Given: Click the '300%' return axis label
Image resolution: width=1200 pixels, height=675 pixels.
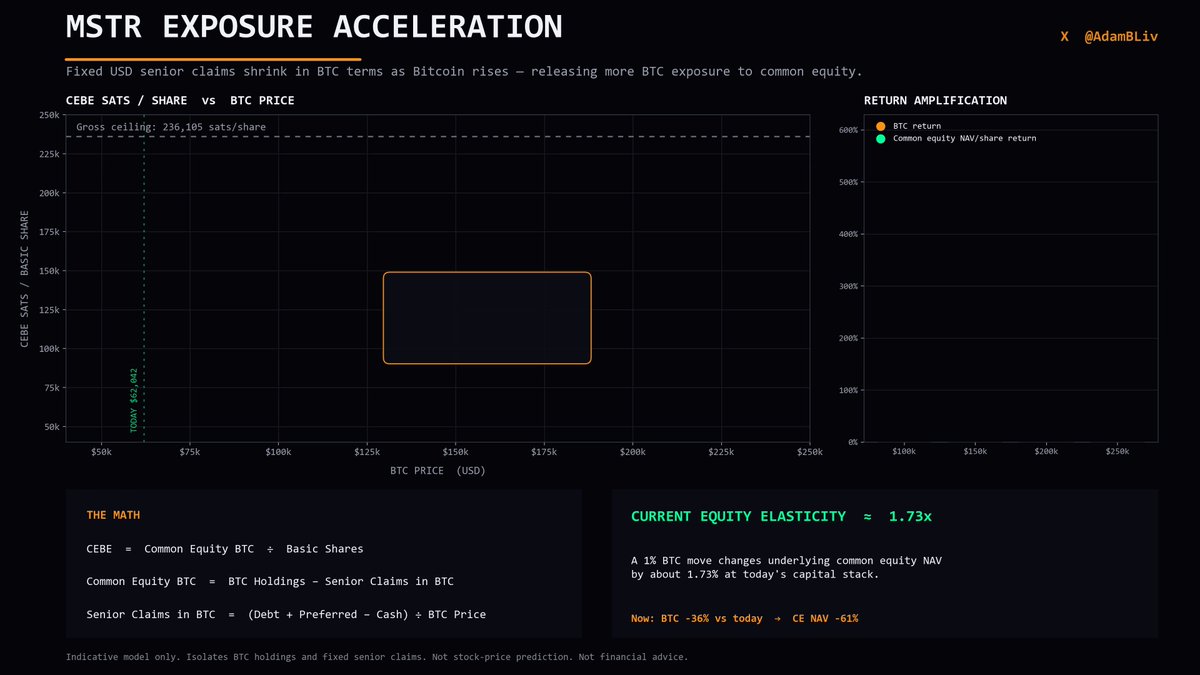Looking at the screenshot, I should [x=850, y=286].
